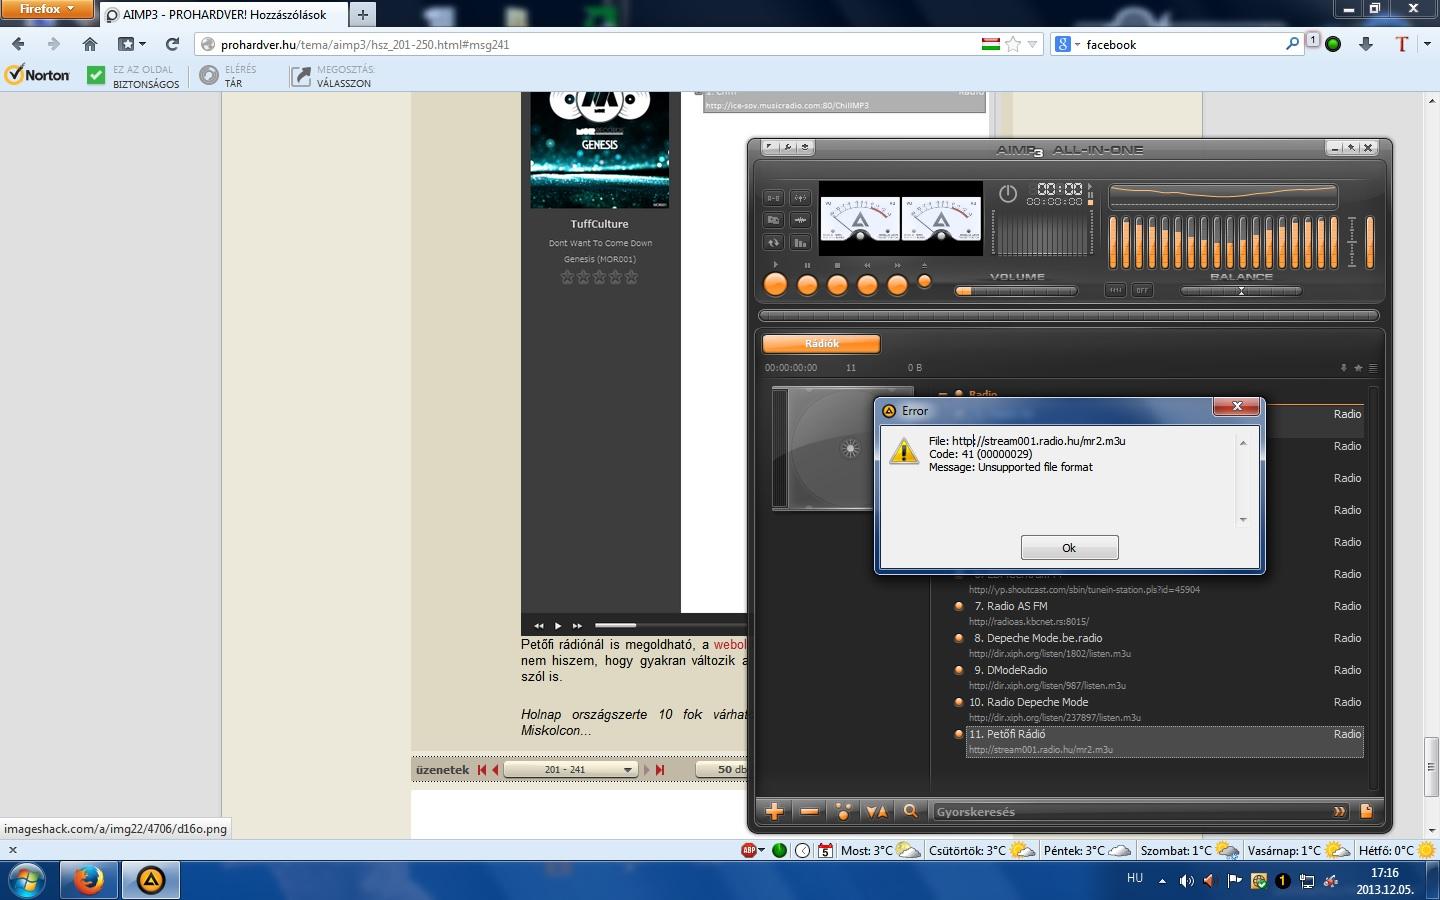The width and height of the screenshot is (1440, 900).
Task: Select the Rádiók playlist tab
Action: (821, 344)
